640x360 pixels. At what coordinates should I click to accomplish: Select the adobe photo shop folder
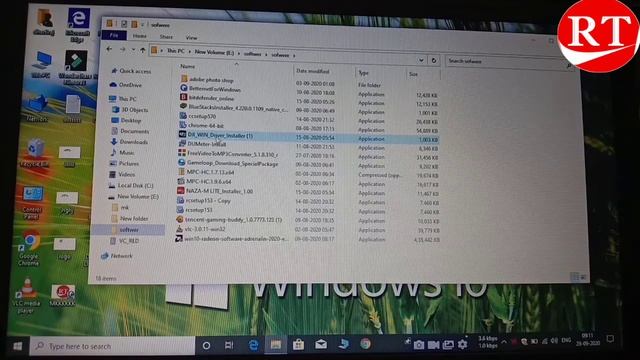point(207,80)
